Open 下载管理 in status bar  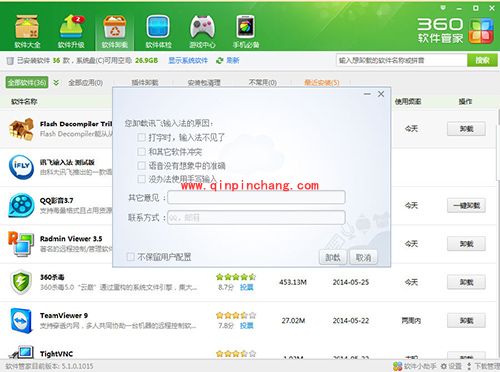[483, 366]
